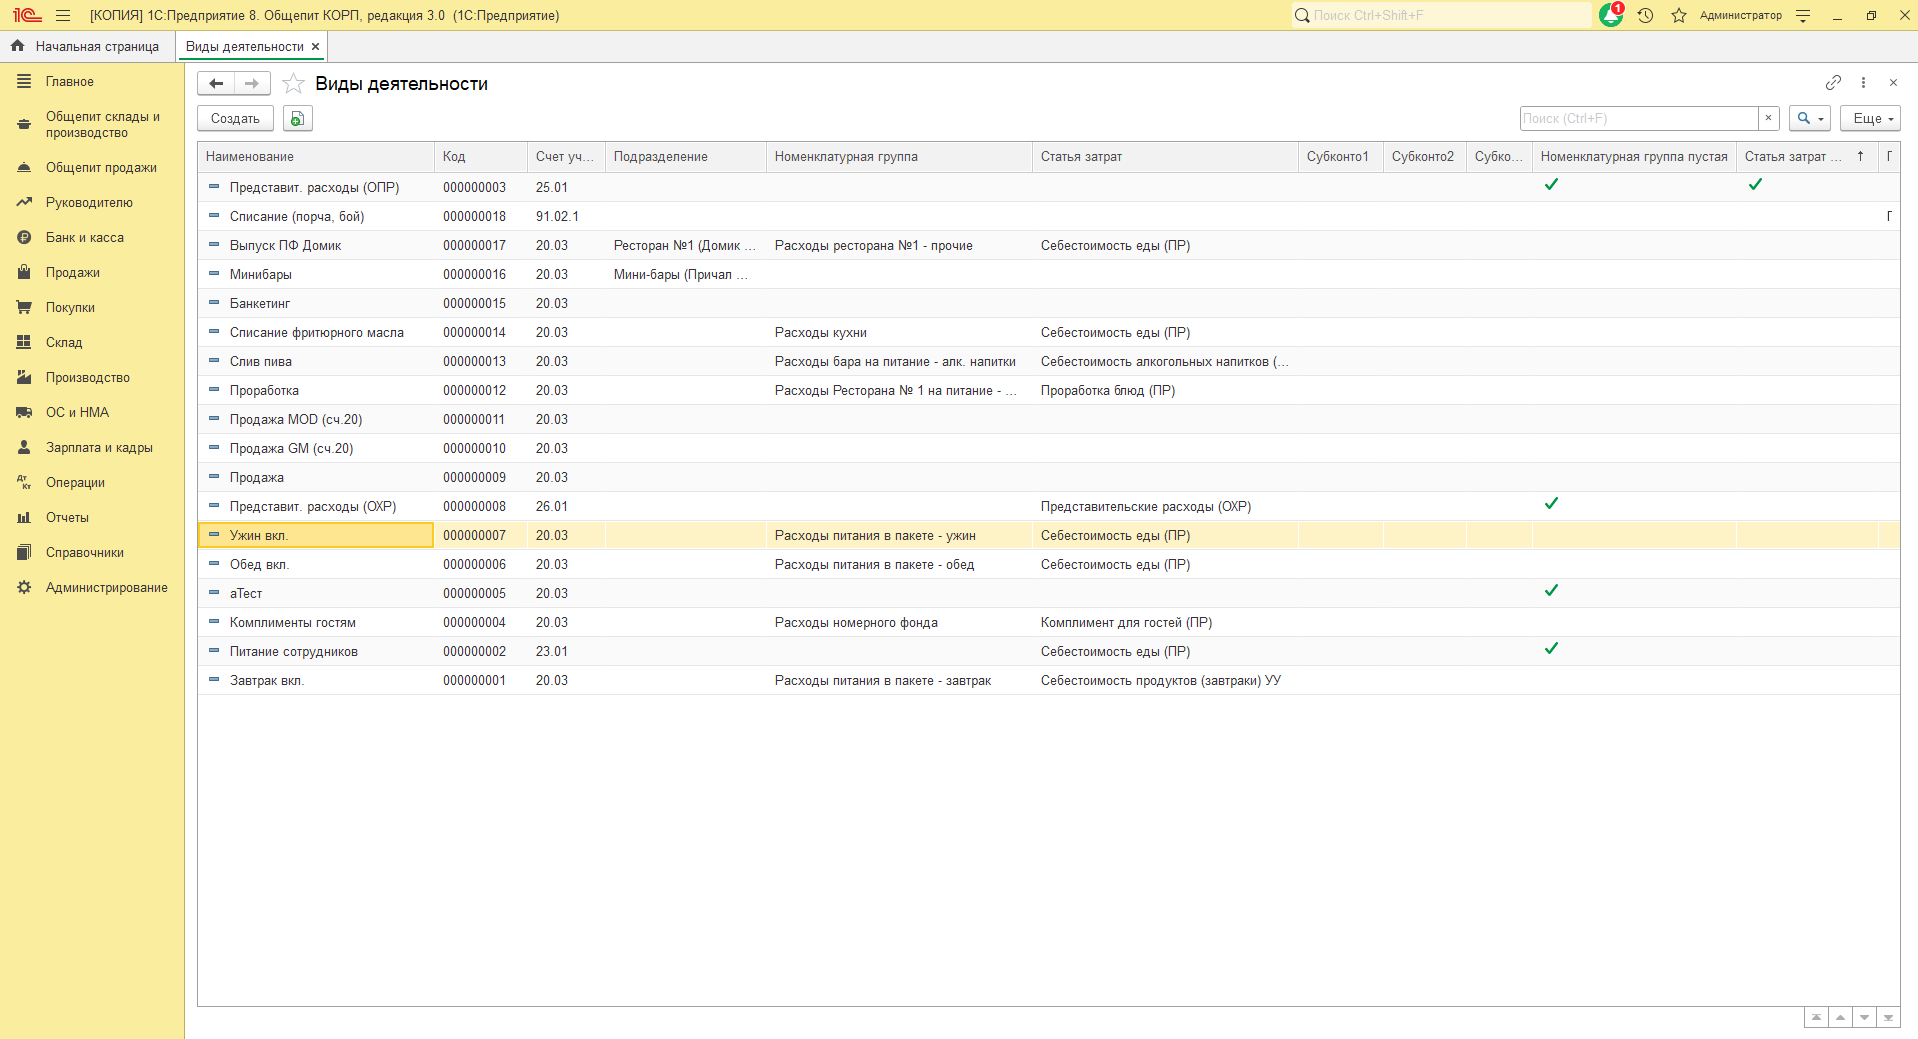The image size is (1918, 1039).
Task: Copy link with the chain icon
Action: tap(1833, 82)
